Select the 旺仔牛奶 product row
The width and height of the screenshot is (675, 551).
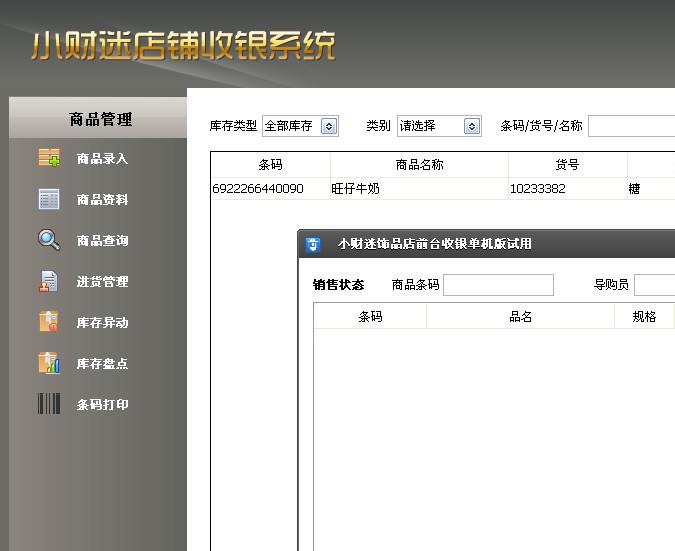click(x=420, y=188)
